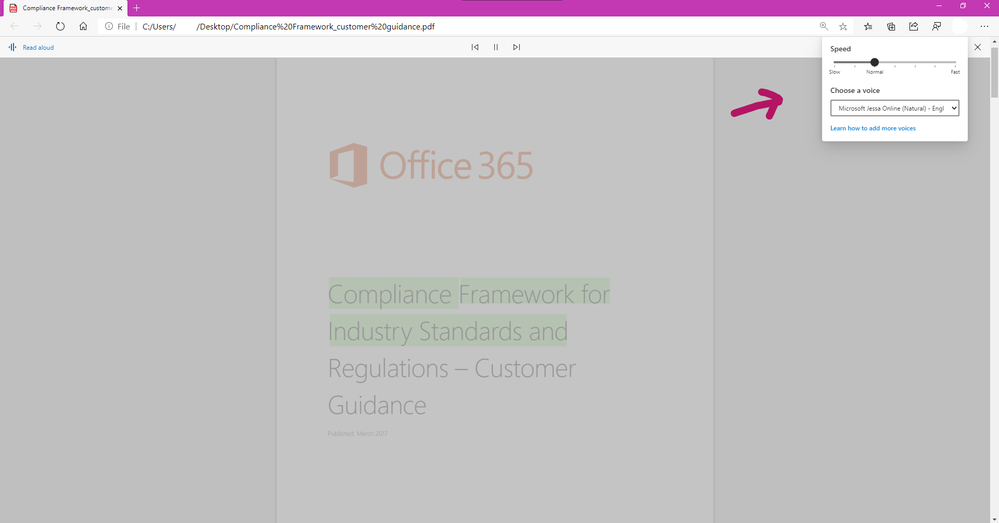The image size is (999, 523).
Task: Open the zoom magnifier in address bar
Action: (x=824, y=27)
